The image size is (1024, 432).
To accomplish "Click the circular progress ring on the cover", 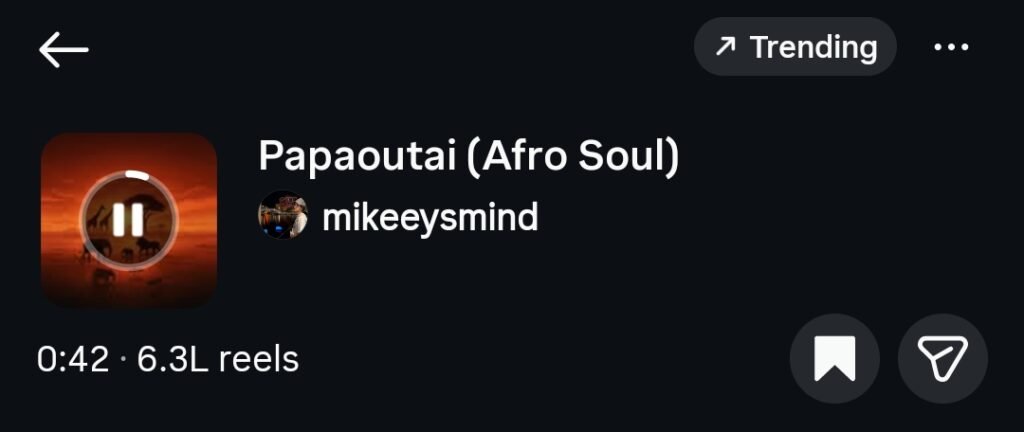I will coord(141,175).
